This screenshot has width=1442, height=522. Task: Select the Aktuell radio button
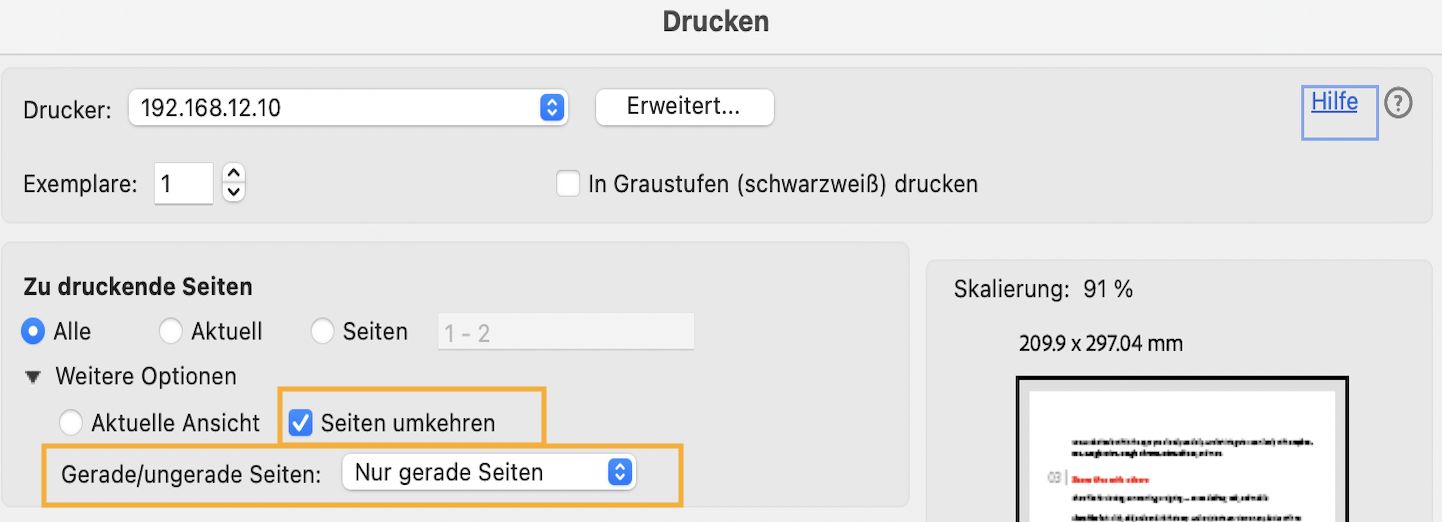coord(171,331)
